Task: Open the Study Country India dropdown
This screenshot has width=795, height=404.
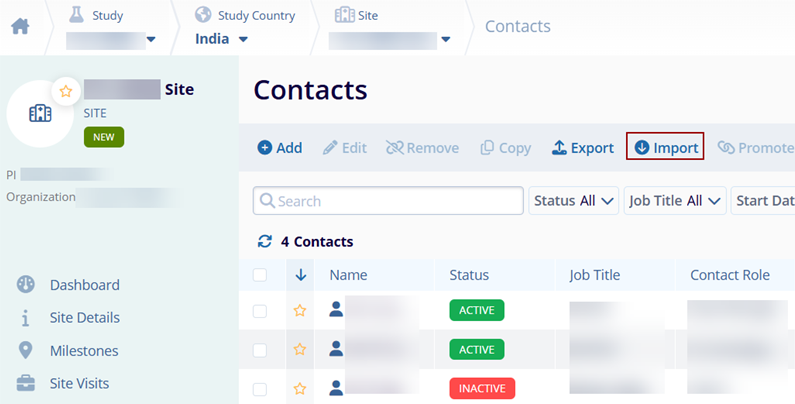Action: 221,39
